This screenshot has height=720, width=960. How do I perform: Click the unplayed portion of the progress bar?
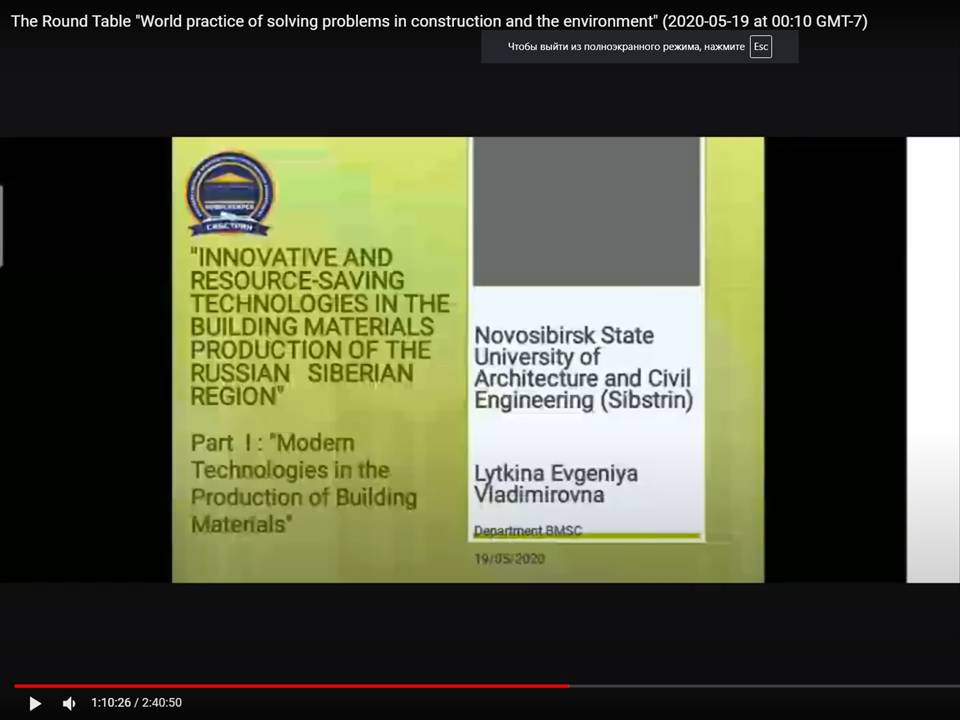coord(765,686)
